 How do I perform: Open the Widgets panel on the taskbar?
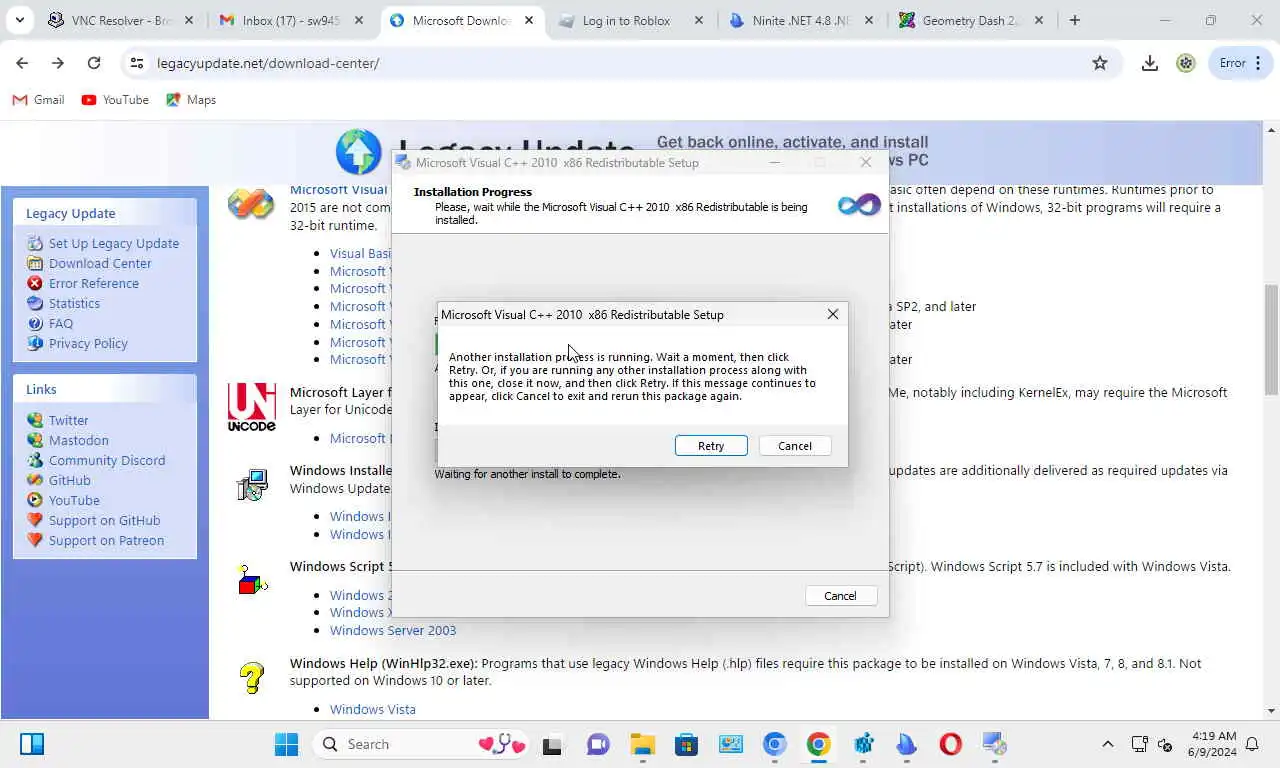32,744
